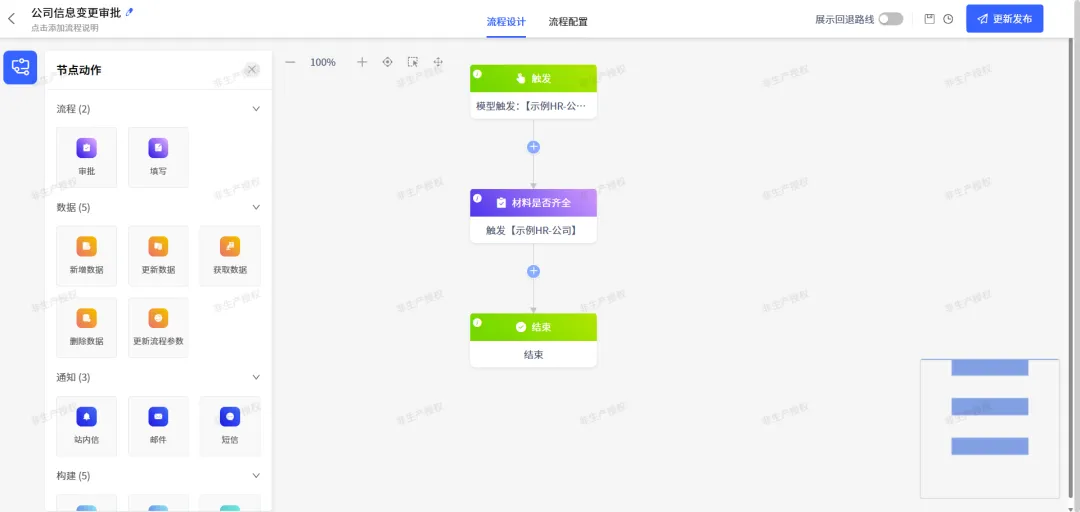Click the 公司信息变更审批 title

[76, 12]
